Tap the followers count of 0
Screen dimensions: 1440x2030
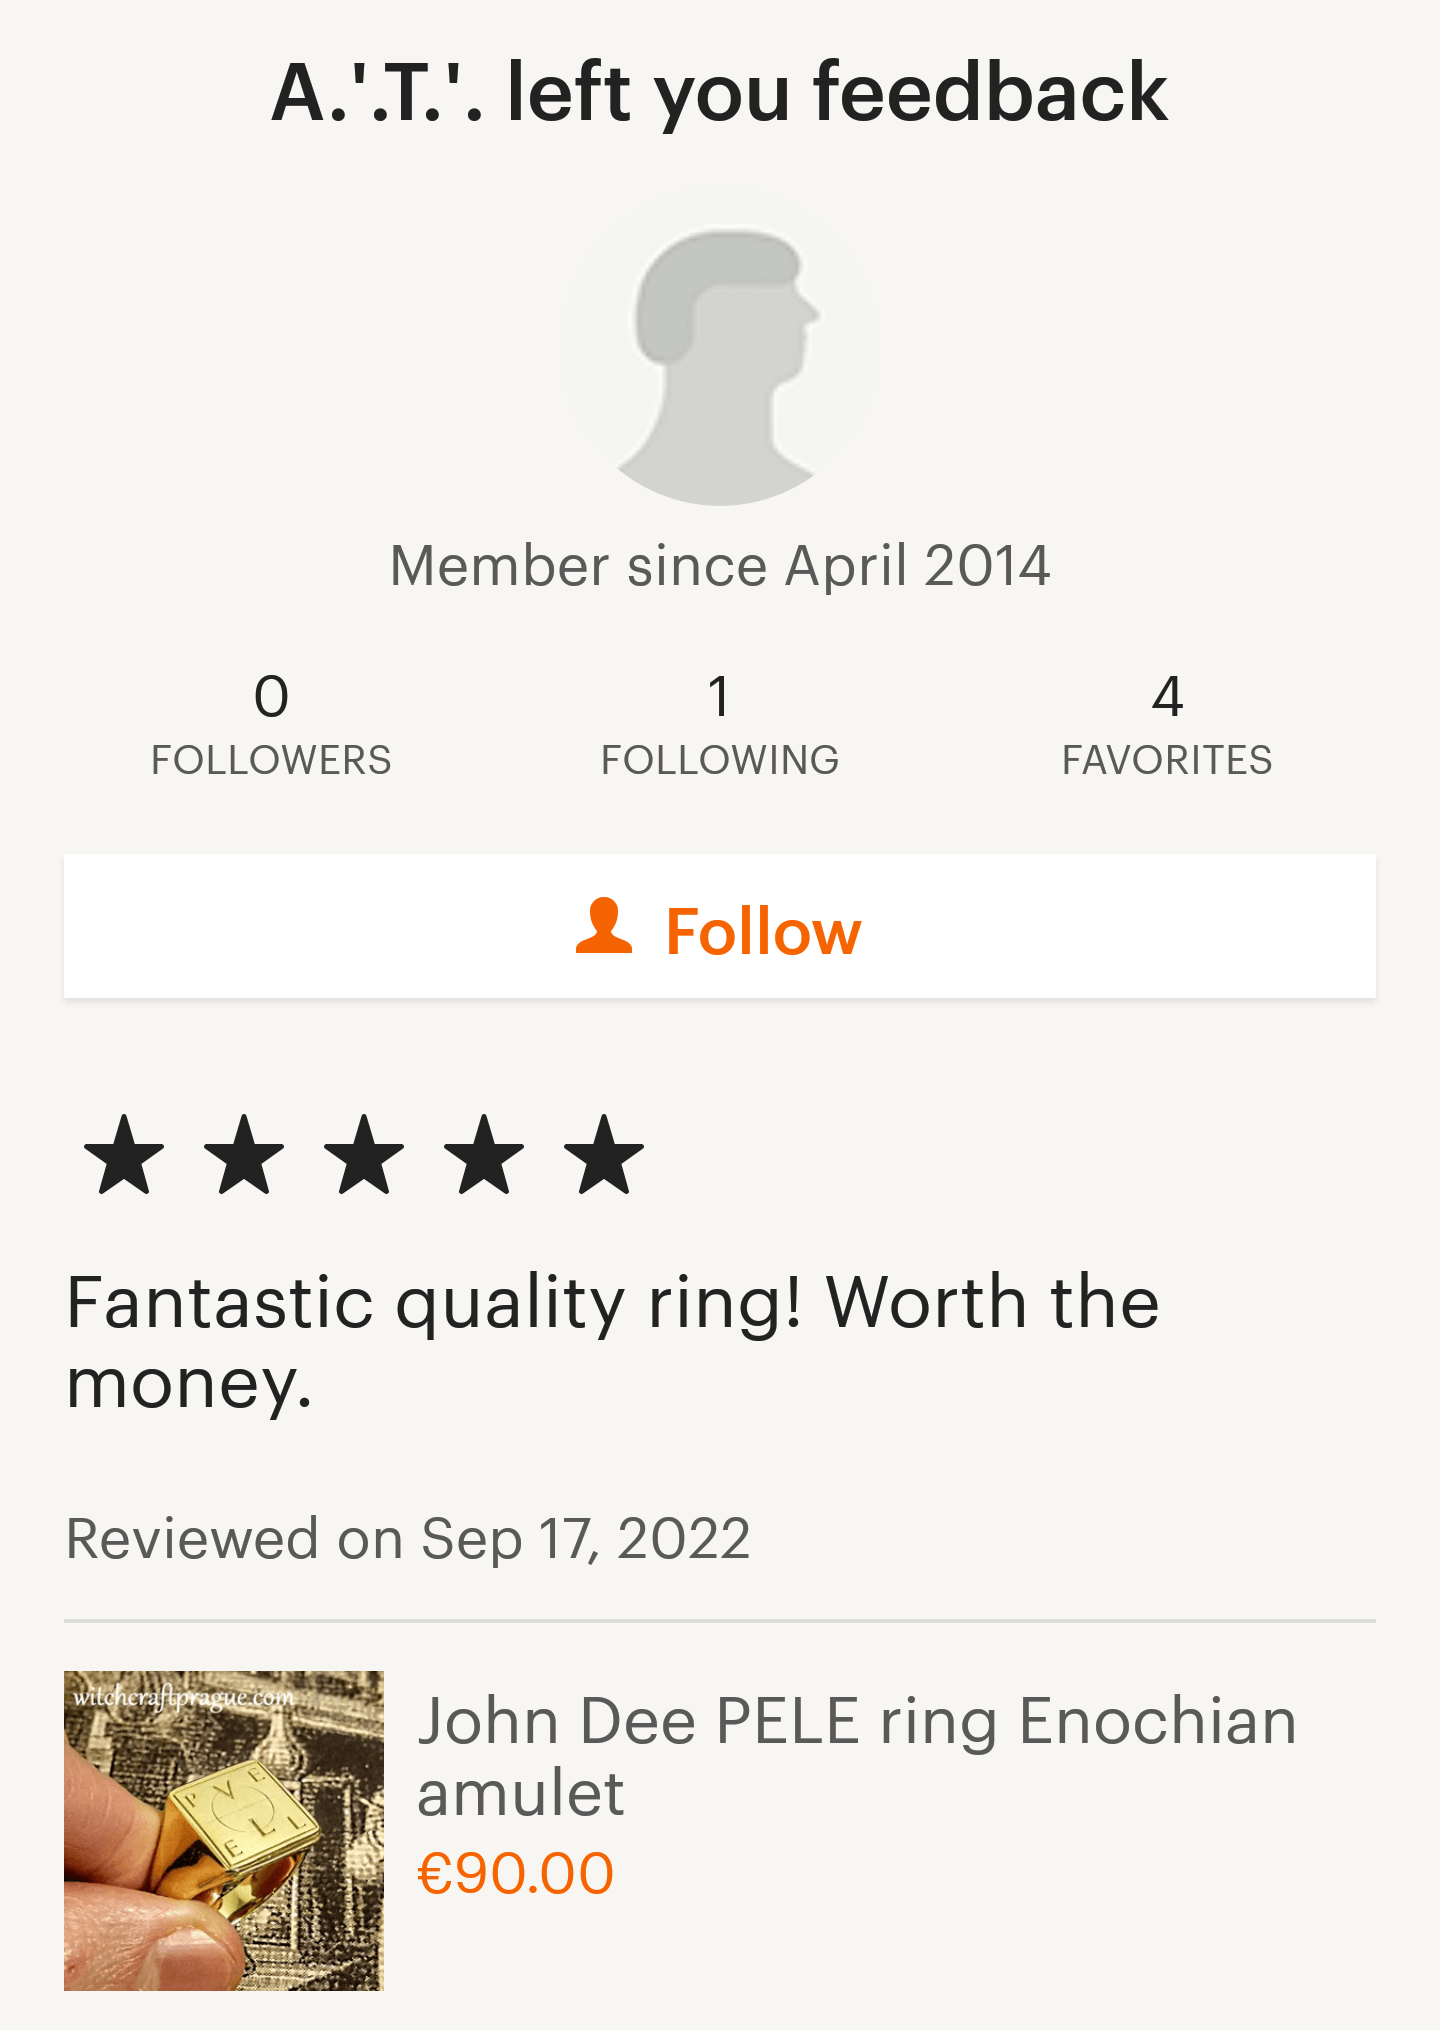(x=271, y=696)
